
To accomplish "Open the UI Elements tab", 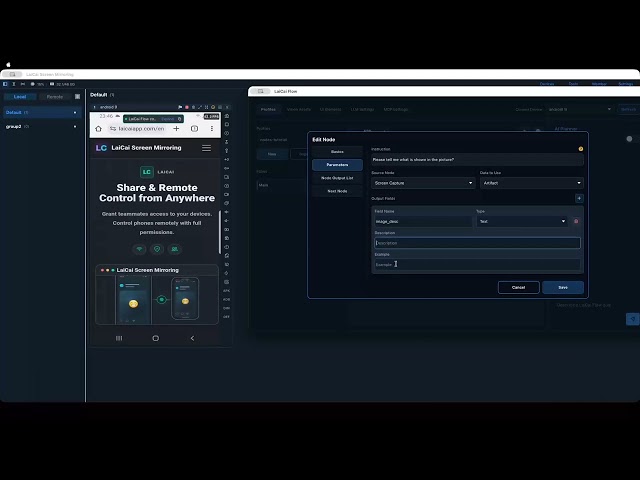I will [x=330, y=109].
